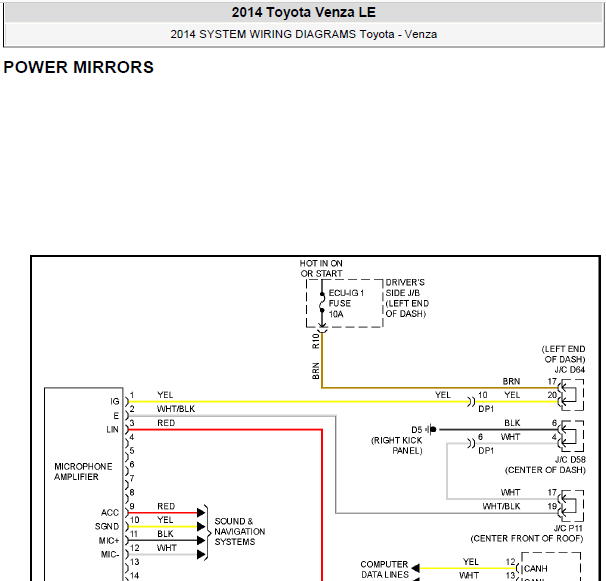Click the DP1 label under connector pin 10
The image size is (606, 581).
tap(486, 409)
